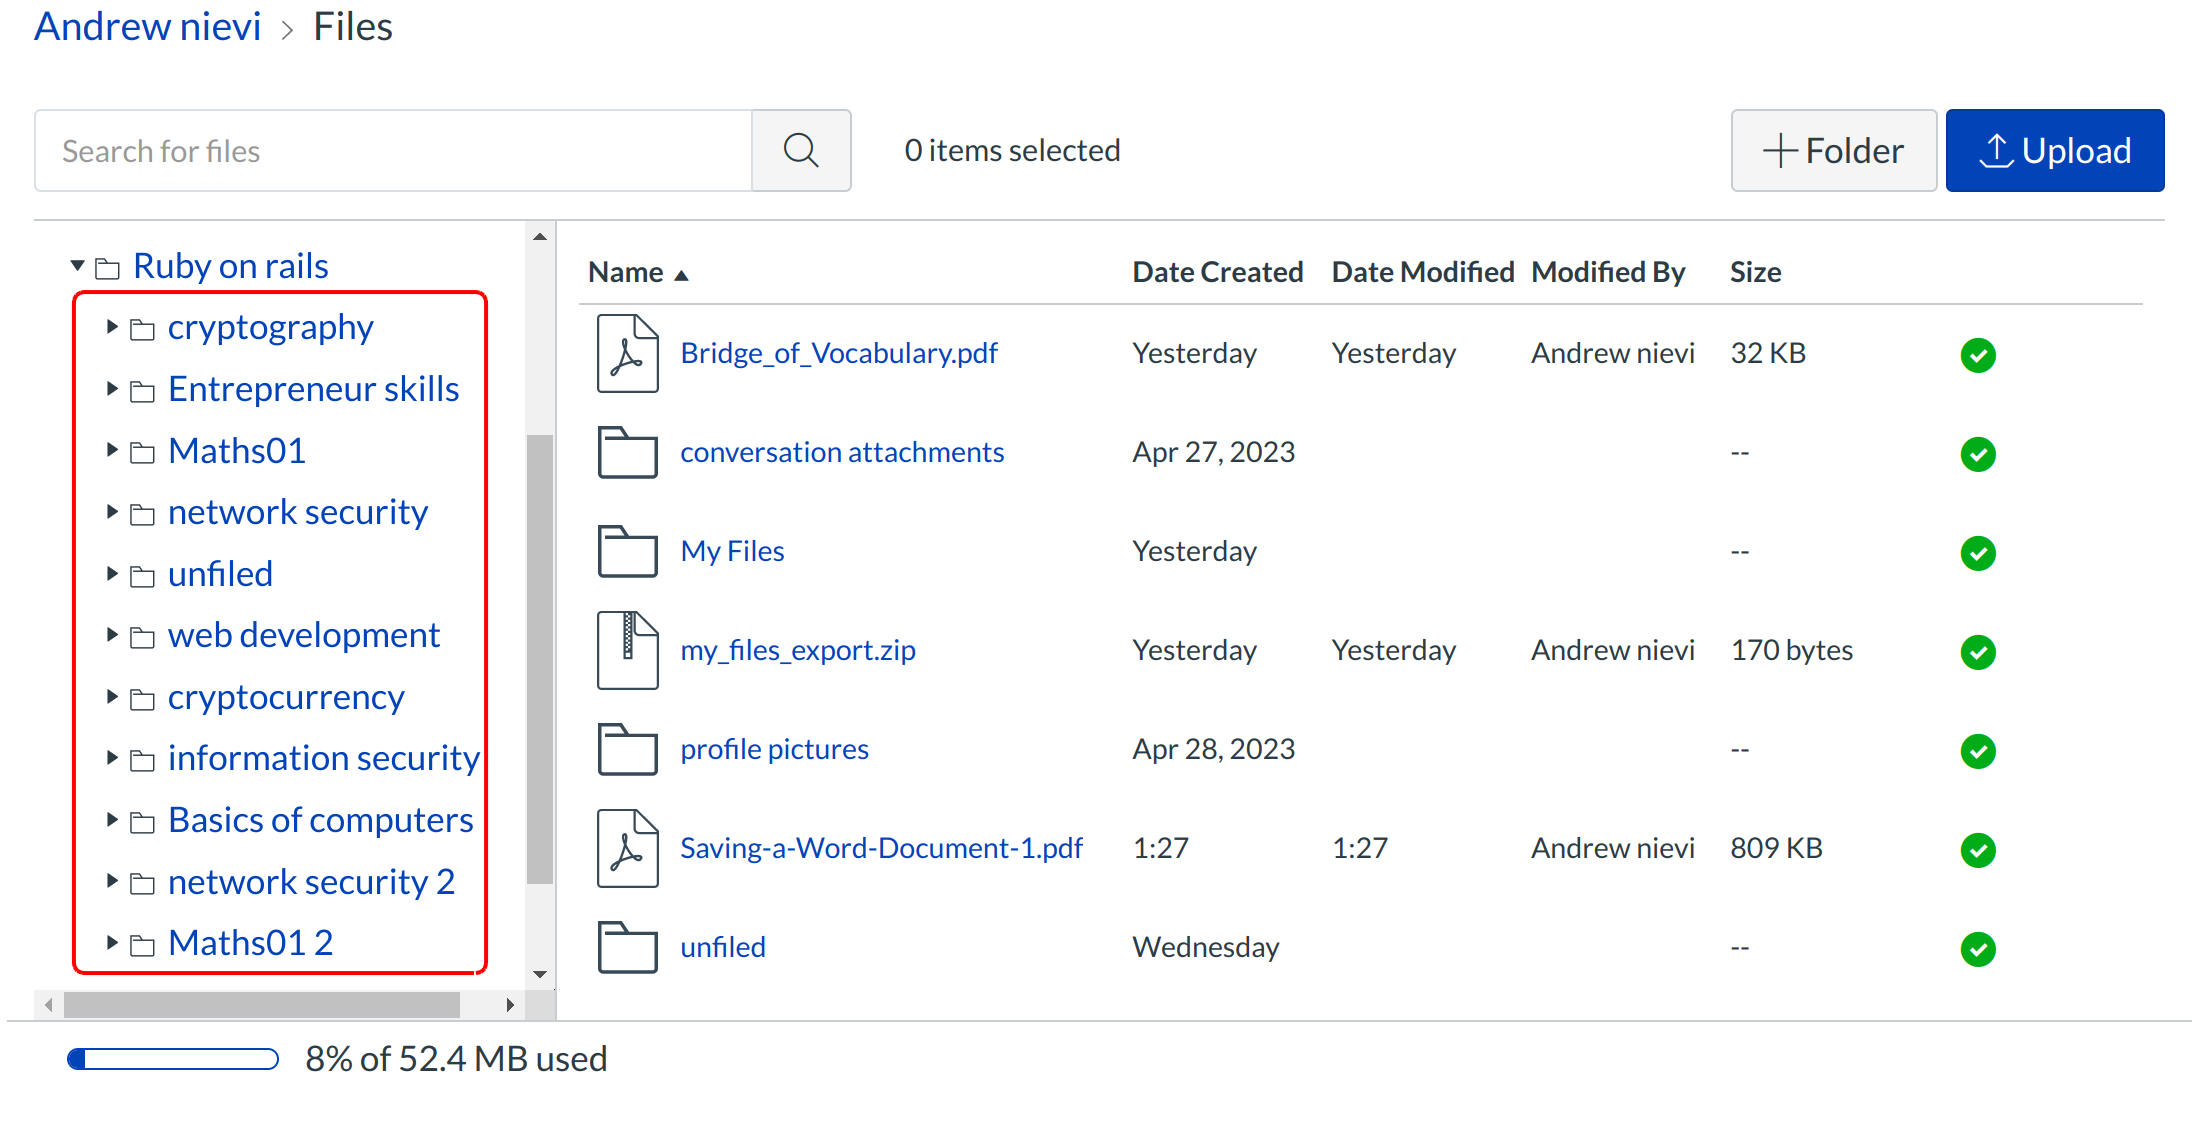Click the folder icon beside conversation attachments
The image size is (2196, 1134).
pos(627,453)
